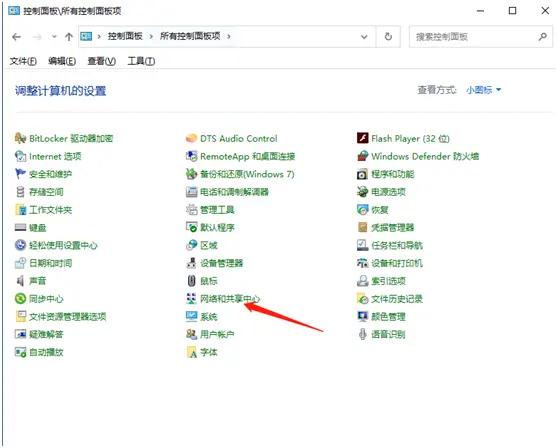Expand the chevron before 控制面板 breadcrumb

99,36
